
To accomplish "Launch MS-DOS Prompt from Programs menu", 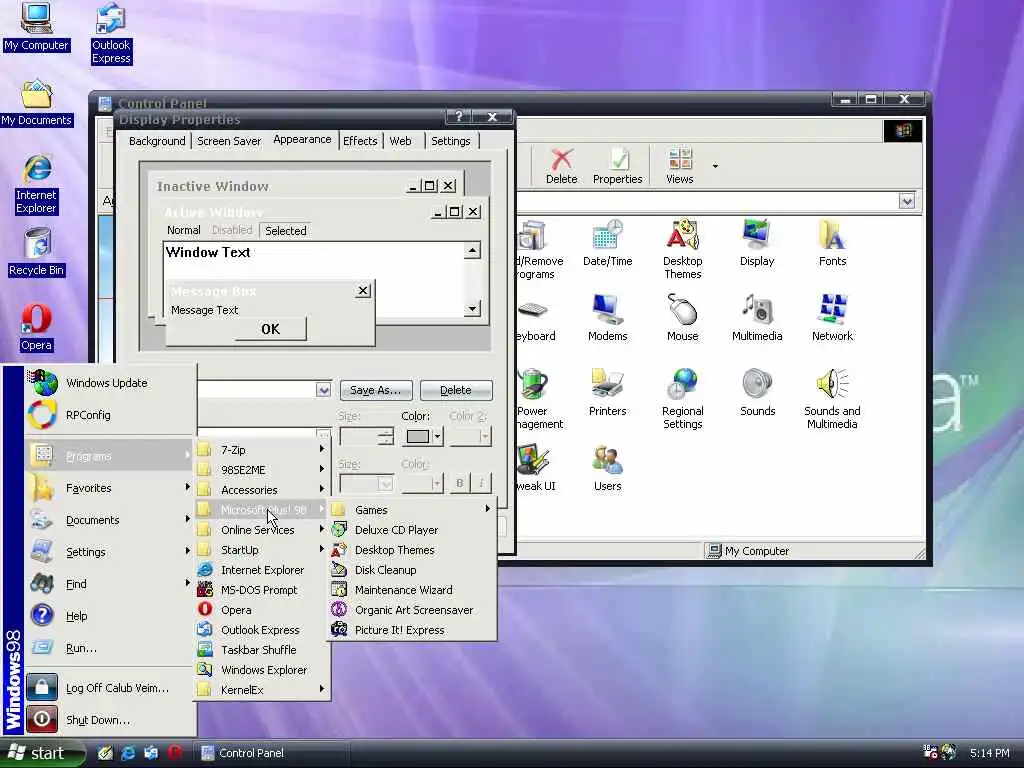I will tap(261, 590).
